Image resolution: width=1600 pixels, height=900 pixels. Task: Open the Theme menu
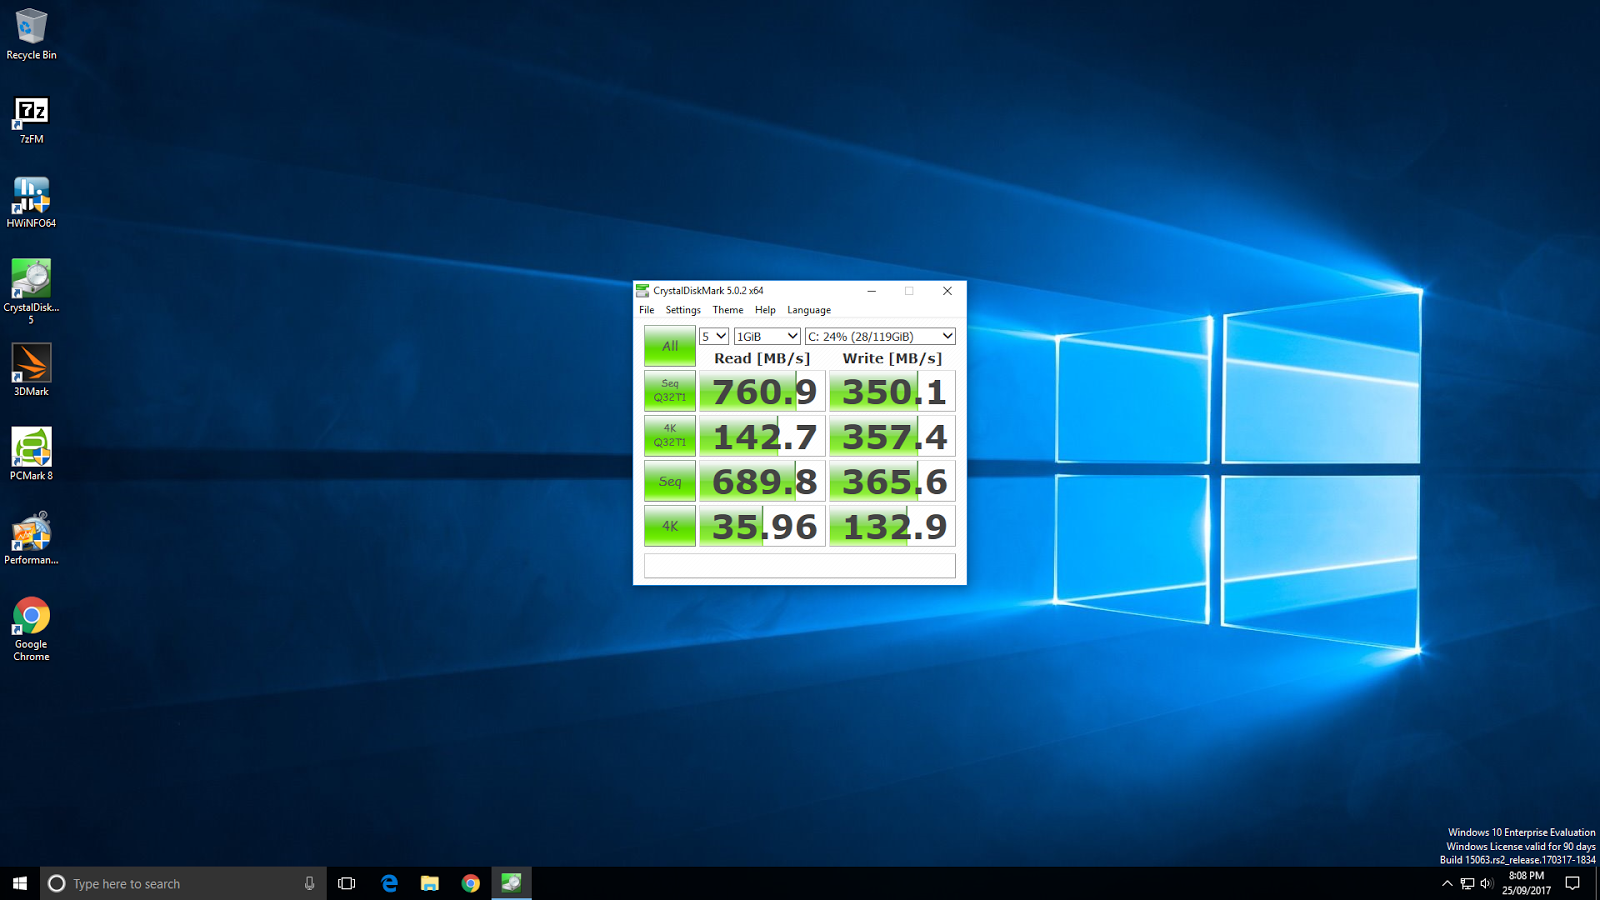[728, 310]
